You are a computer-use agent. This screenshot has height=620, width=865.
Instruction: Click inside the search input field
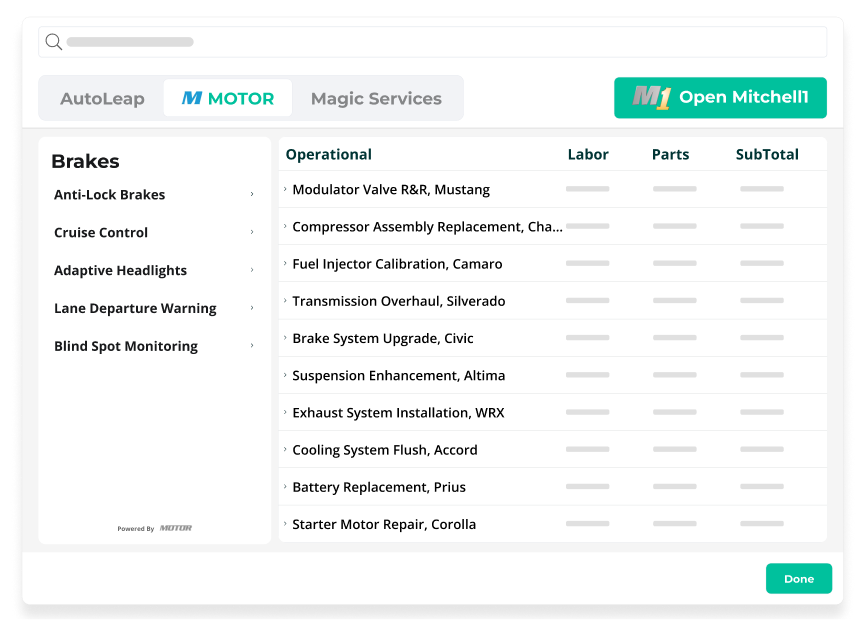(432, 42)
